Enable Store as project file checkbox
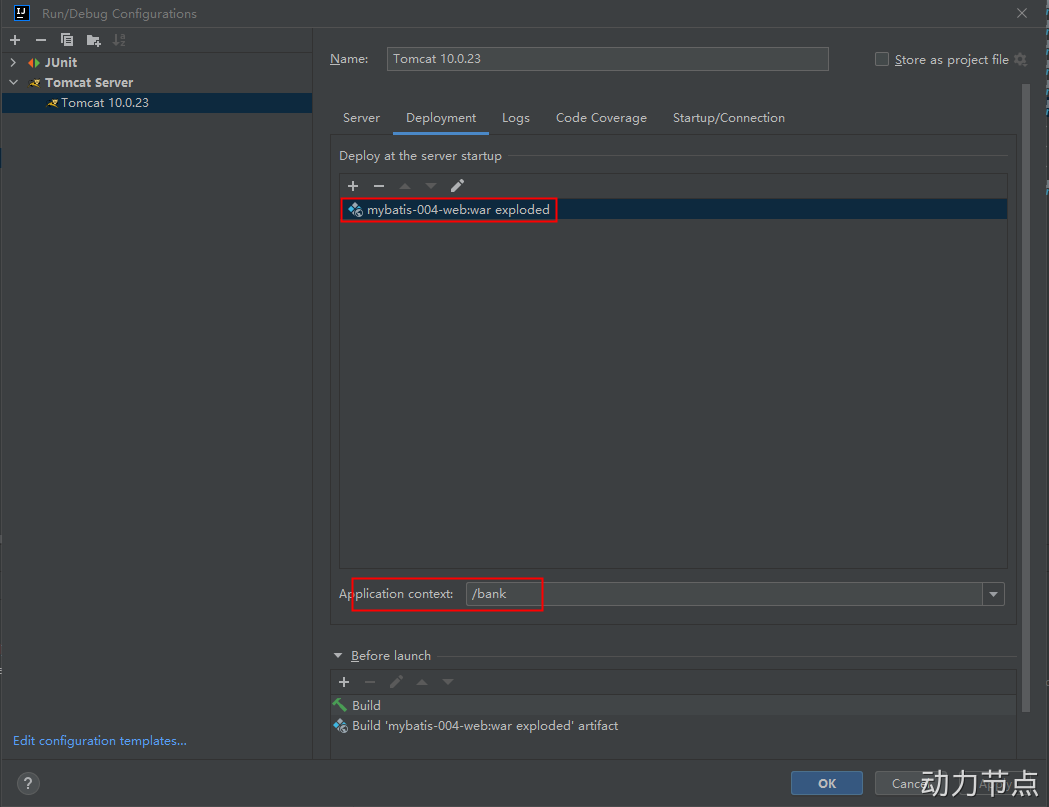The height and width of the screenshot is (807, 1049). pos(882,60)
